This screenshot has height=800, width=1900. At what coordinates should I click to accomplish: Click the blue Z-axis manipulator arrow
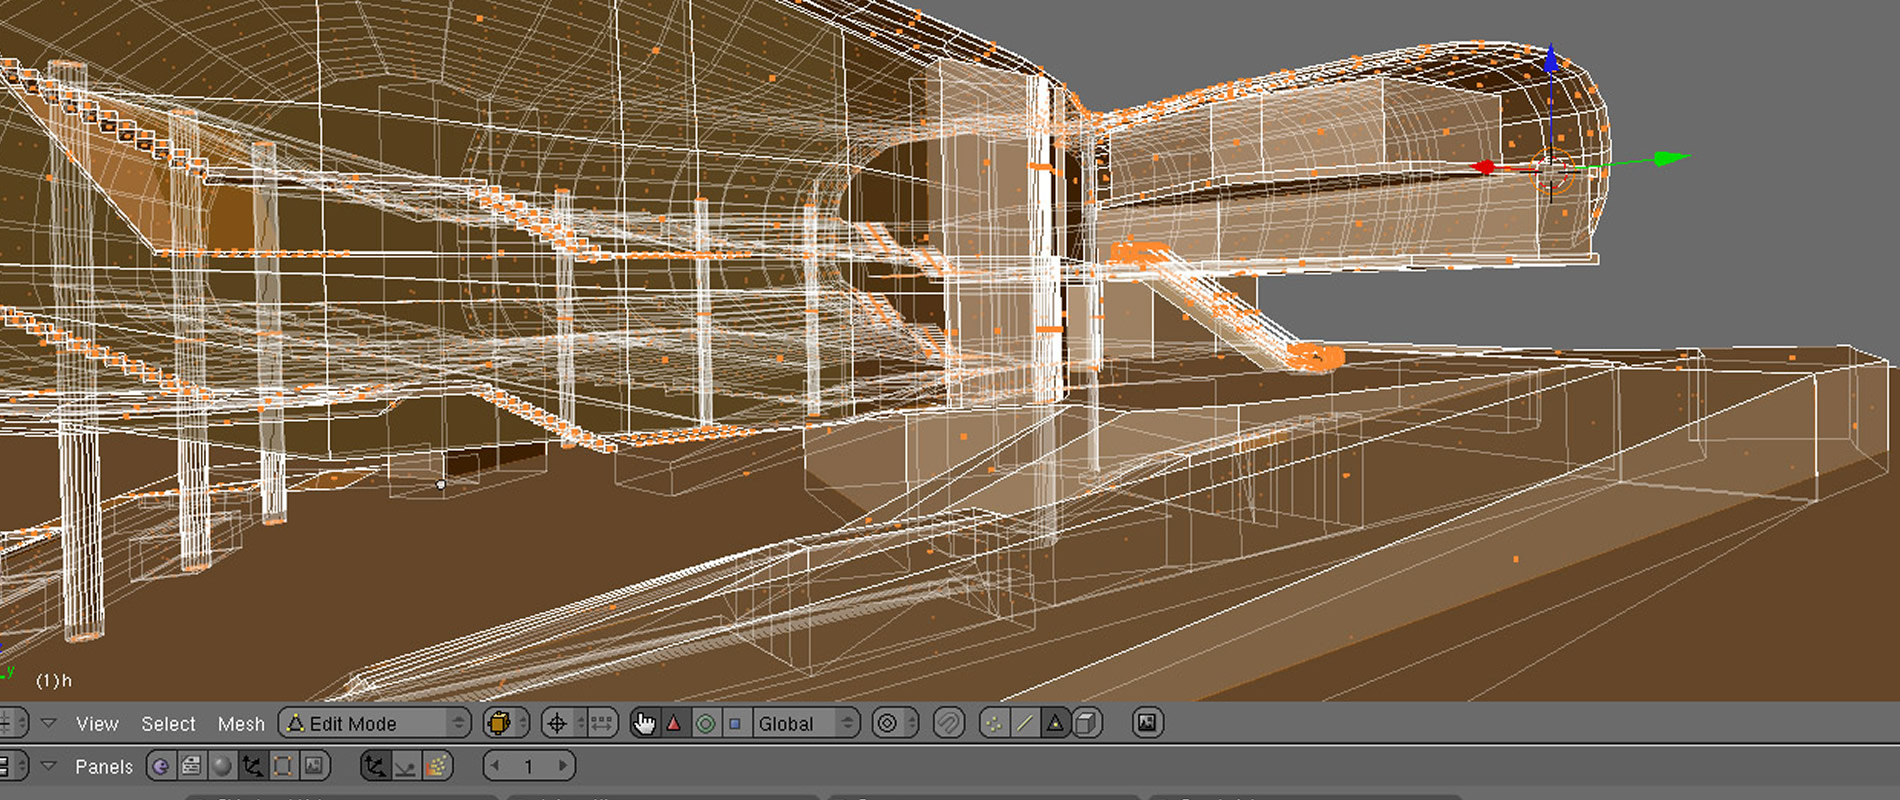pyautogui.click(x=1551, y=60)
